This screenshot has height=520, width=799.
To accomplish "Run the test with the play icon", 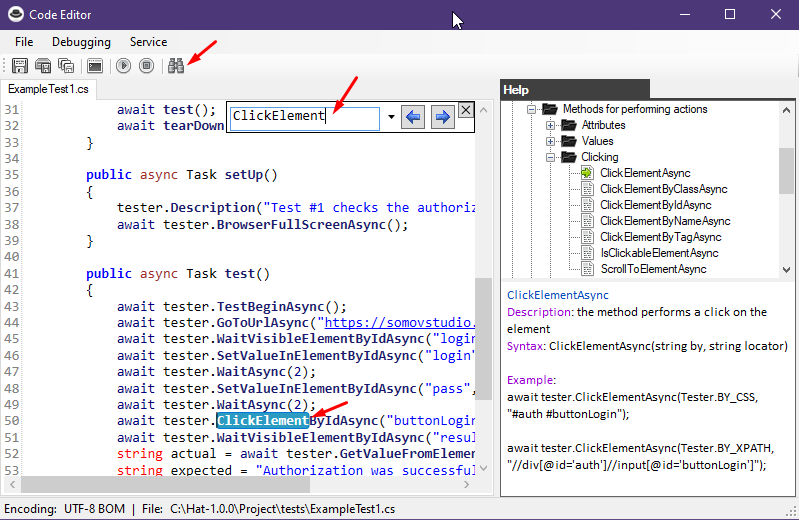I will [x=124, y=66].
